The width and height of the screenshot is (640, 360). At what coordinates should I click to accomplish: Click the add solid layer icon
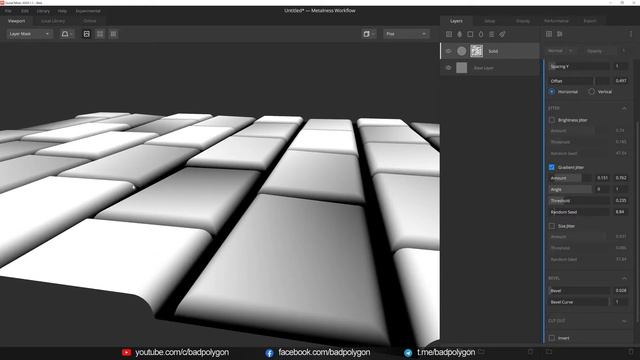pos(470,34)
